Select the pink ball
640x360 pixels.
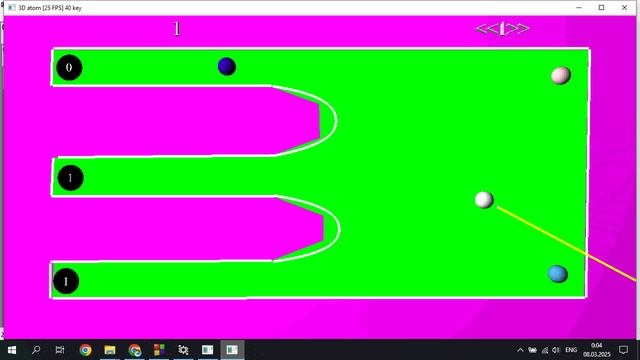(561, 76)
